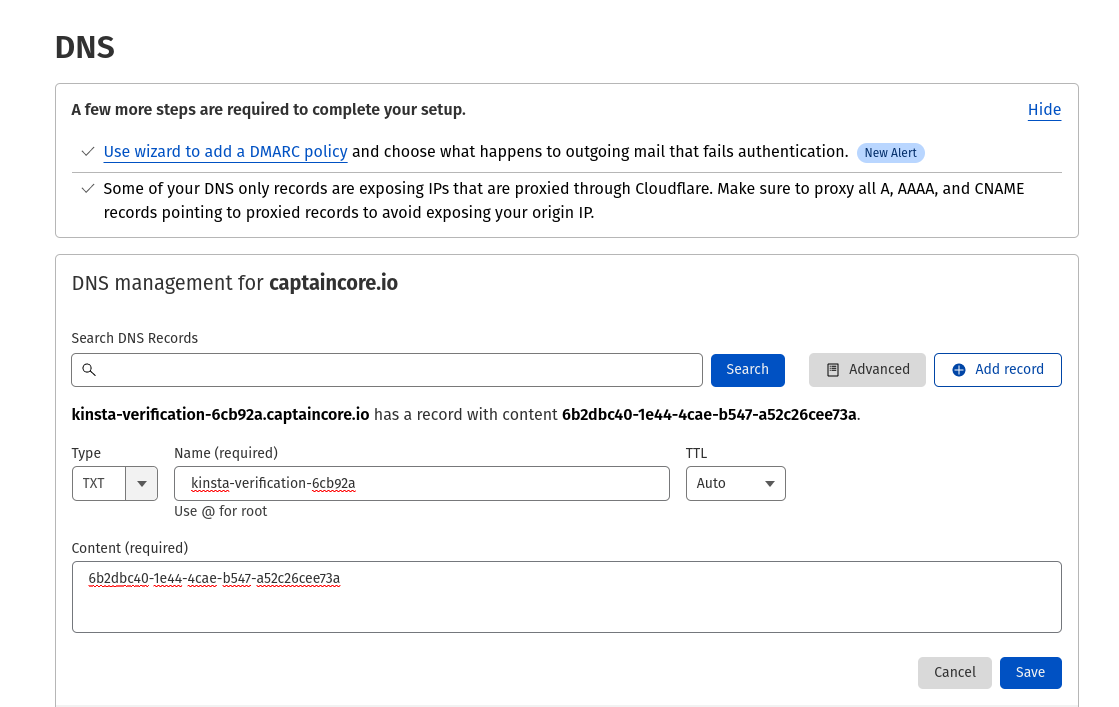Click the blue Search button
This screenshot has width=1119, height=707.
click(747, 370)
